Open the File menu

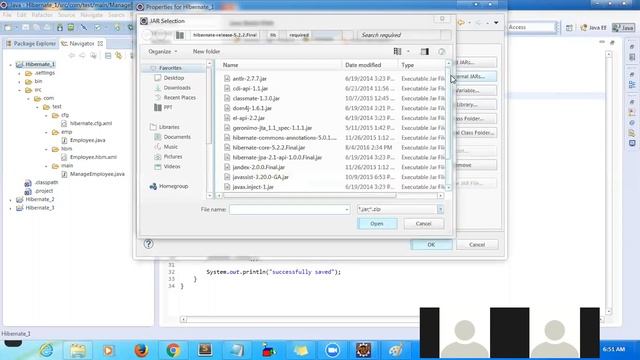(x=7, y=15)
